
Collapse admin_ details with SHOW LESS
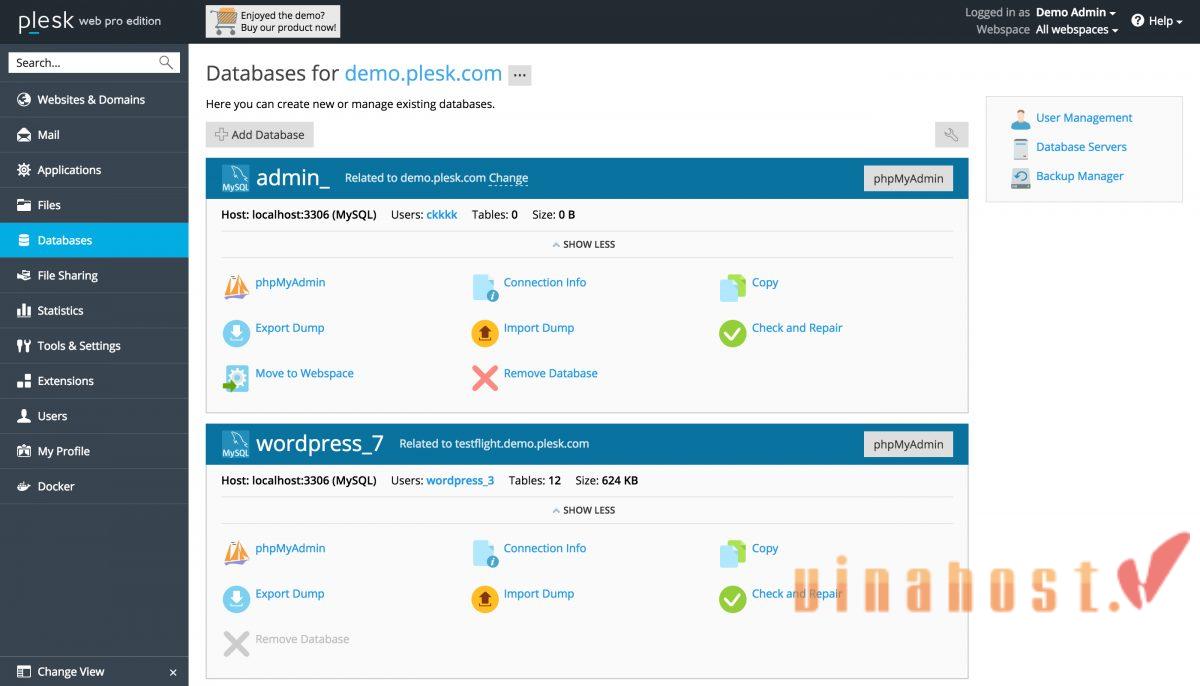(584, 244)
